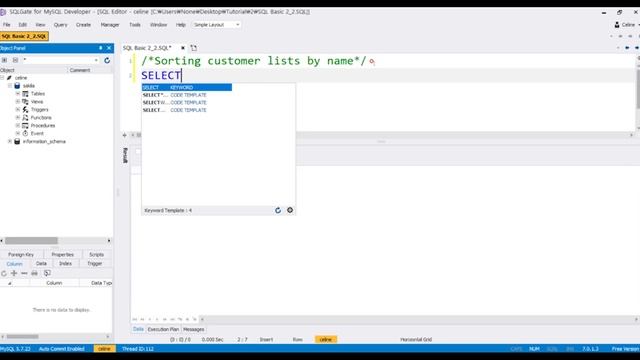The height and width of the screenshot is (360, 640).
Task: Open the Create menu
Action: [x=83, y=25]
